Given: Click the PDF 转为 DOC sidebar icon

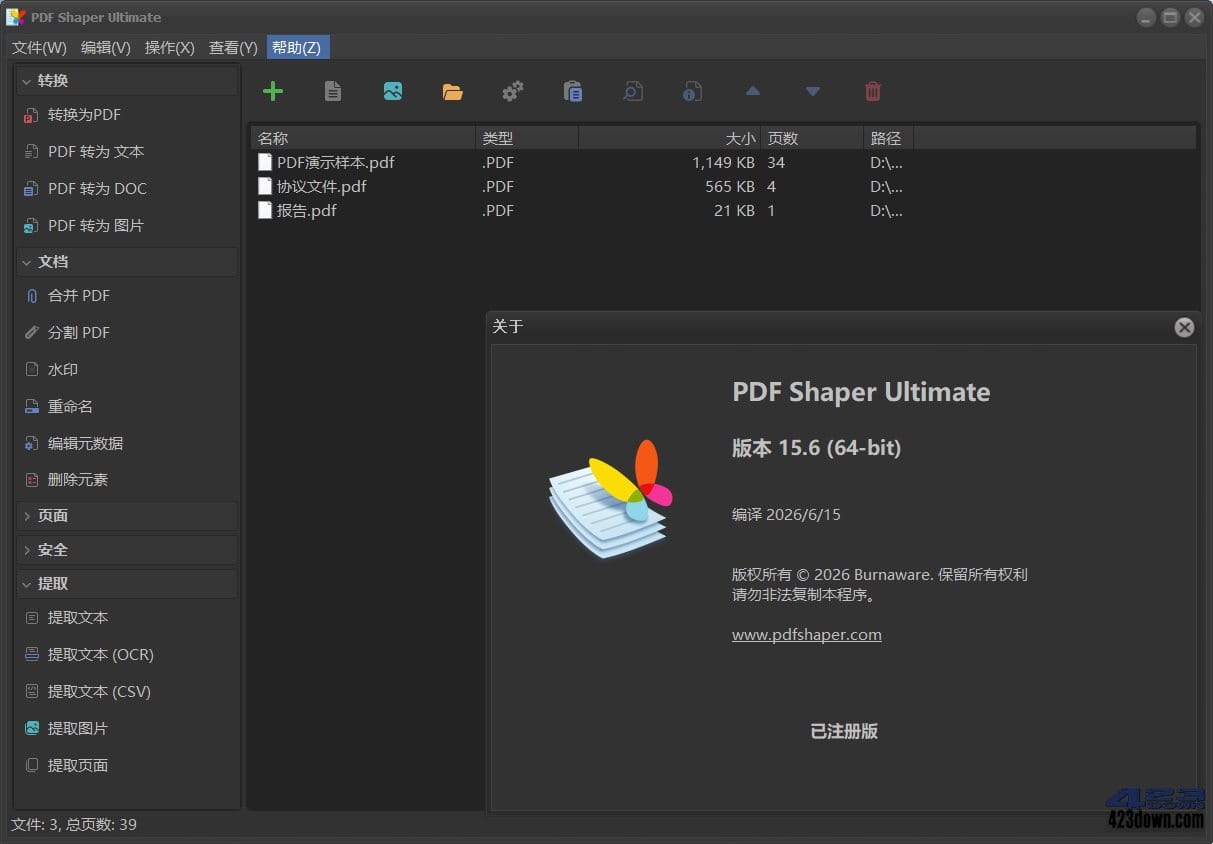Looking at the screenshot, I should pyautogui.click(x=31, y=189).
